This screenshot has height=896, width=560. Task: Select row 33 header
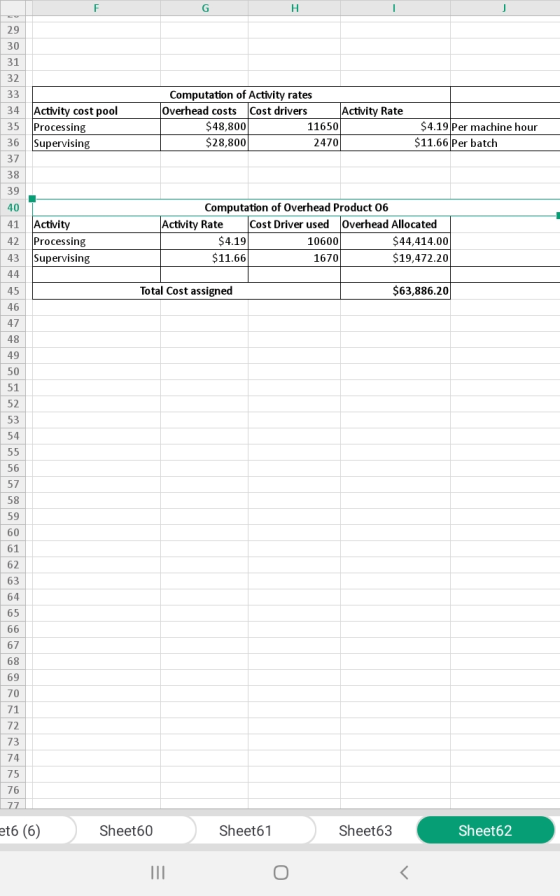tap(13, 94)
